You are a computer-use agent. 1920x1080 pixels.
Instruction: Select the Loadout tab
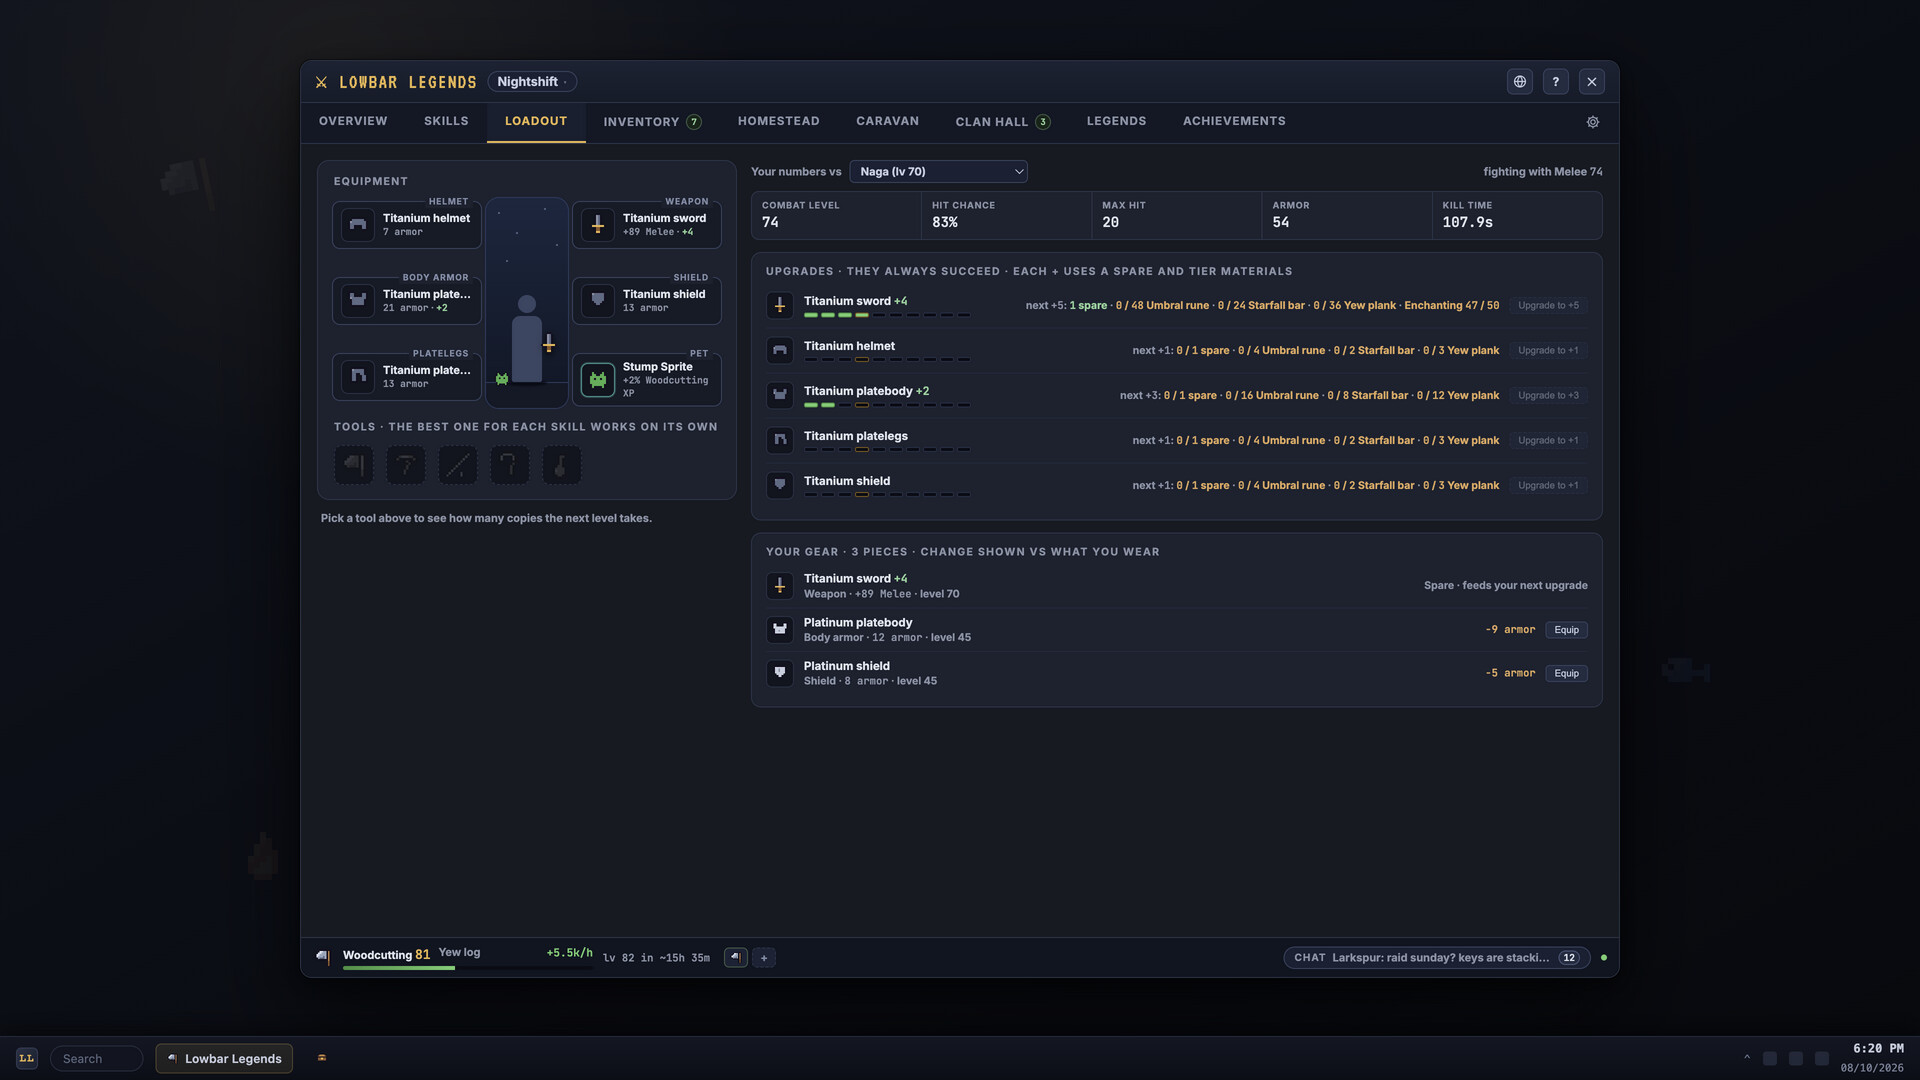coord(536,121)
